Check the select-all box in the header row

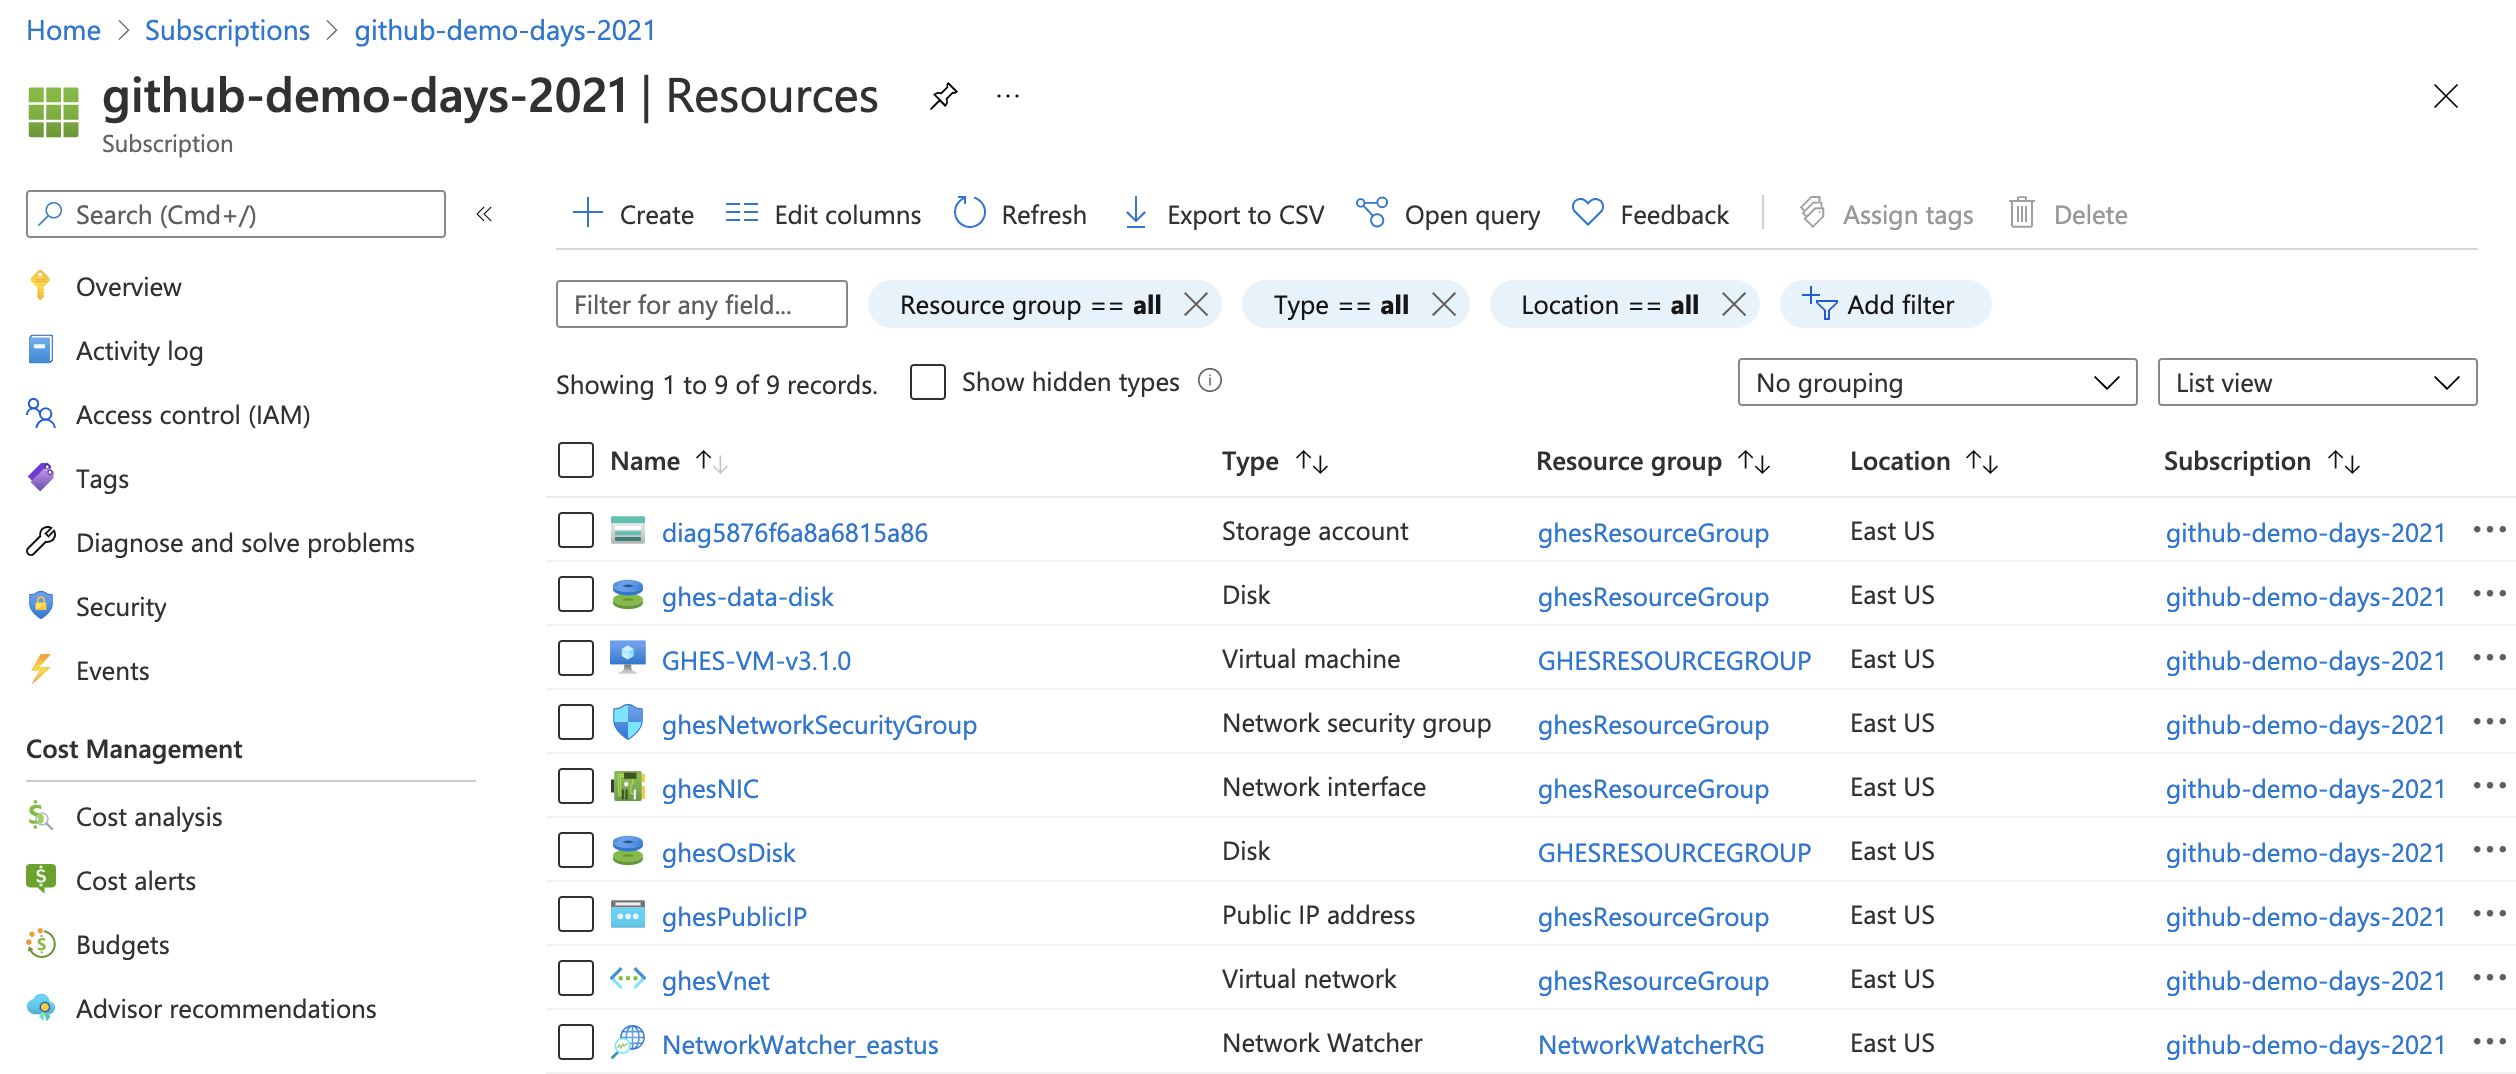click(x=576, y=460)
